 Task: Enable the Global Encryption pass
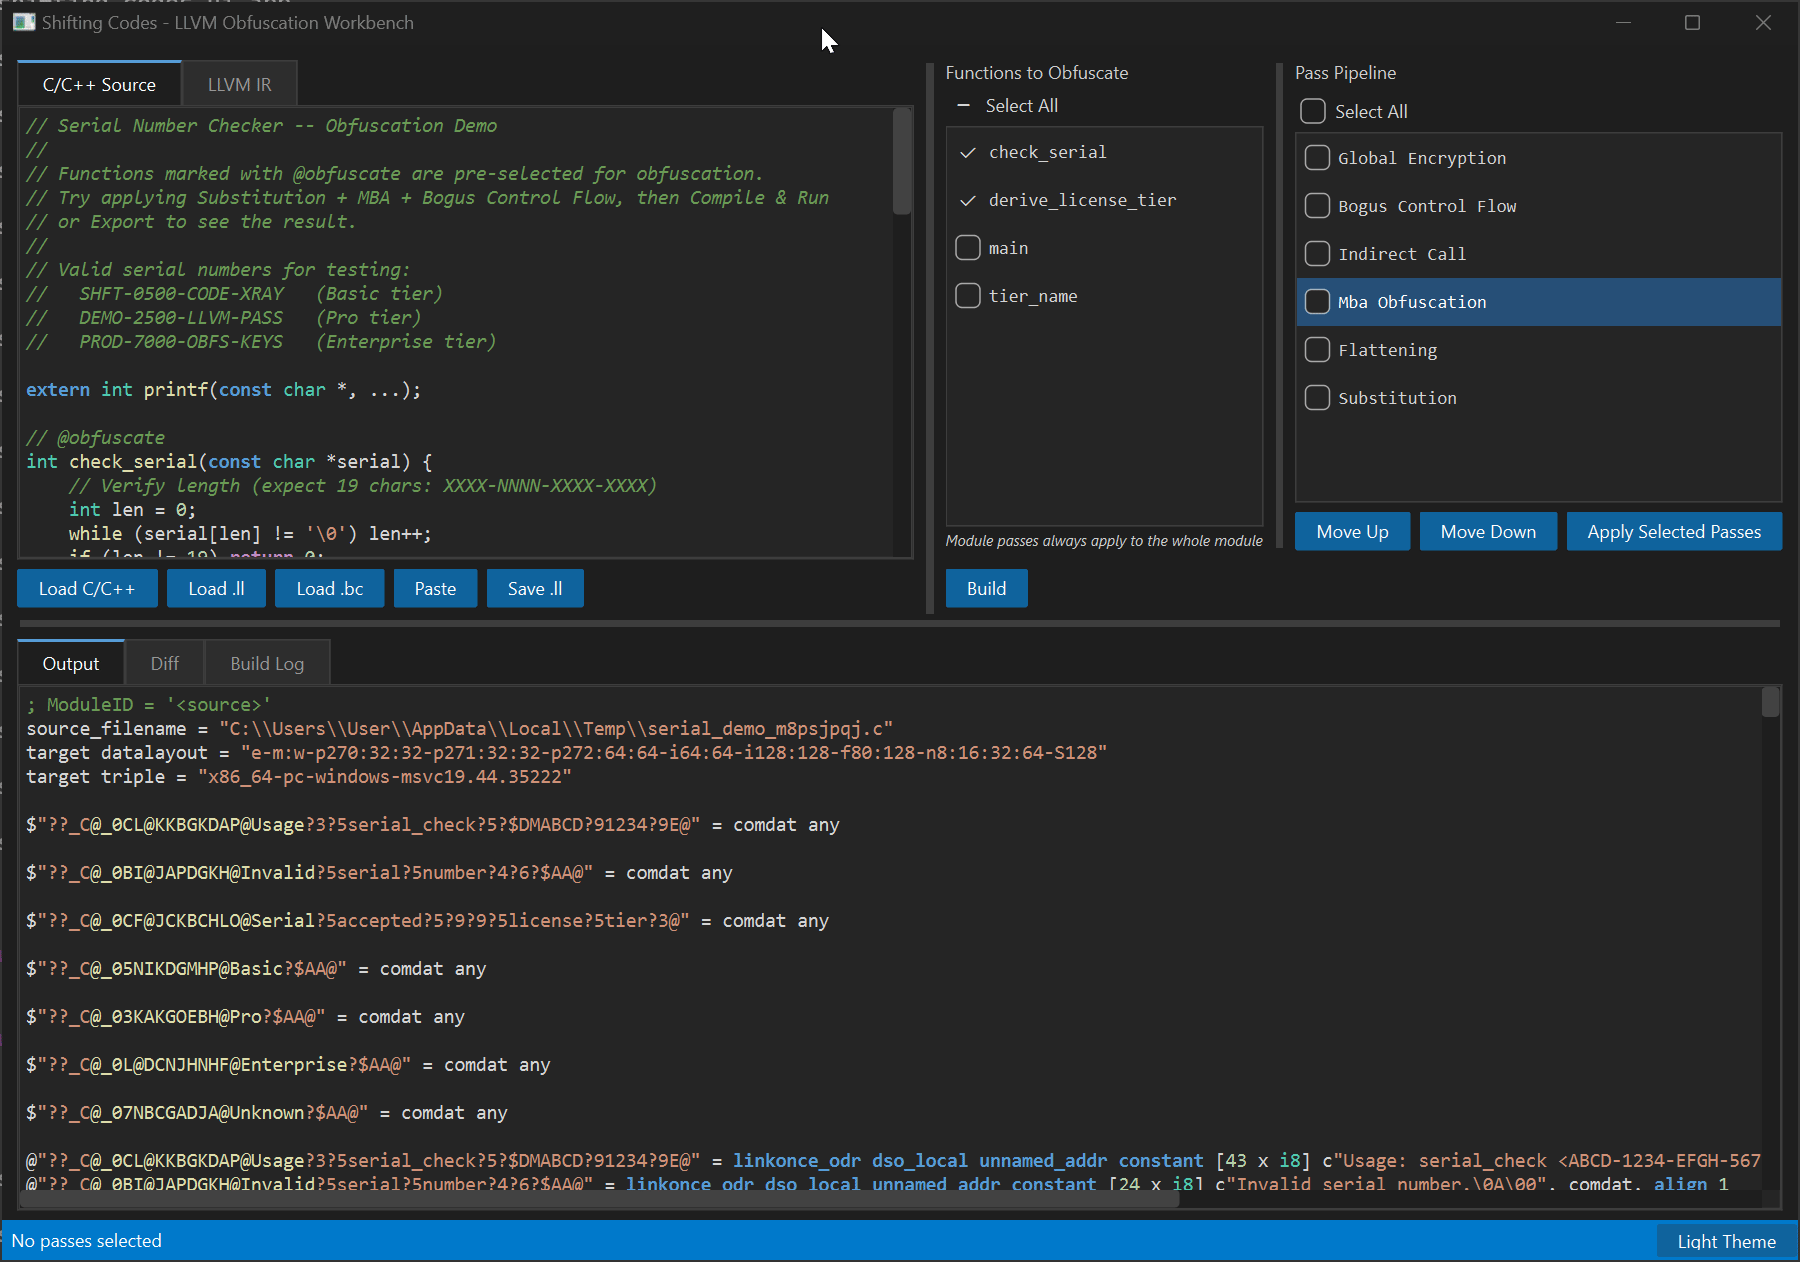pos(1318,158)
